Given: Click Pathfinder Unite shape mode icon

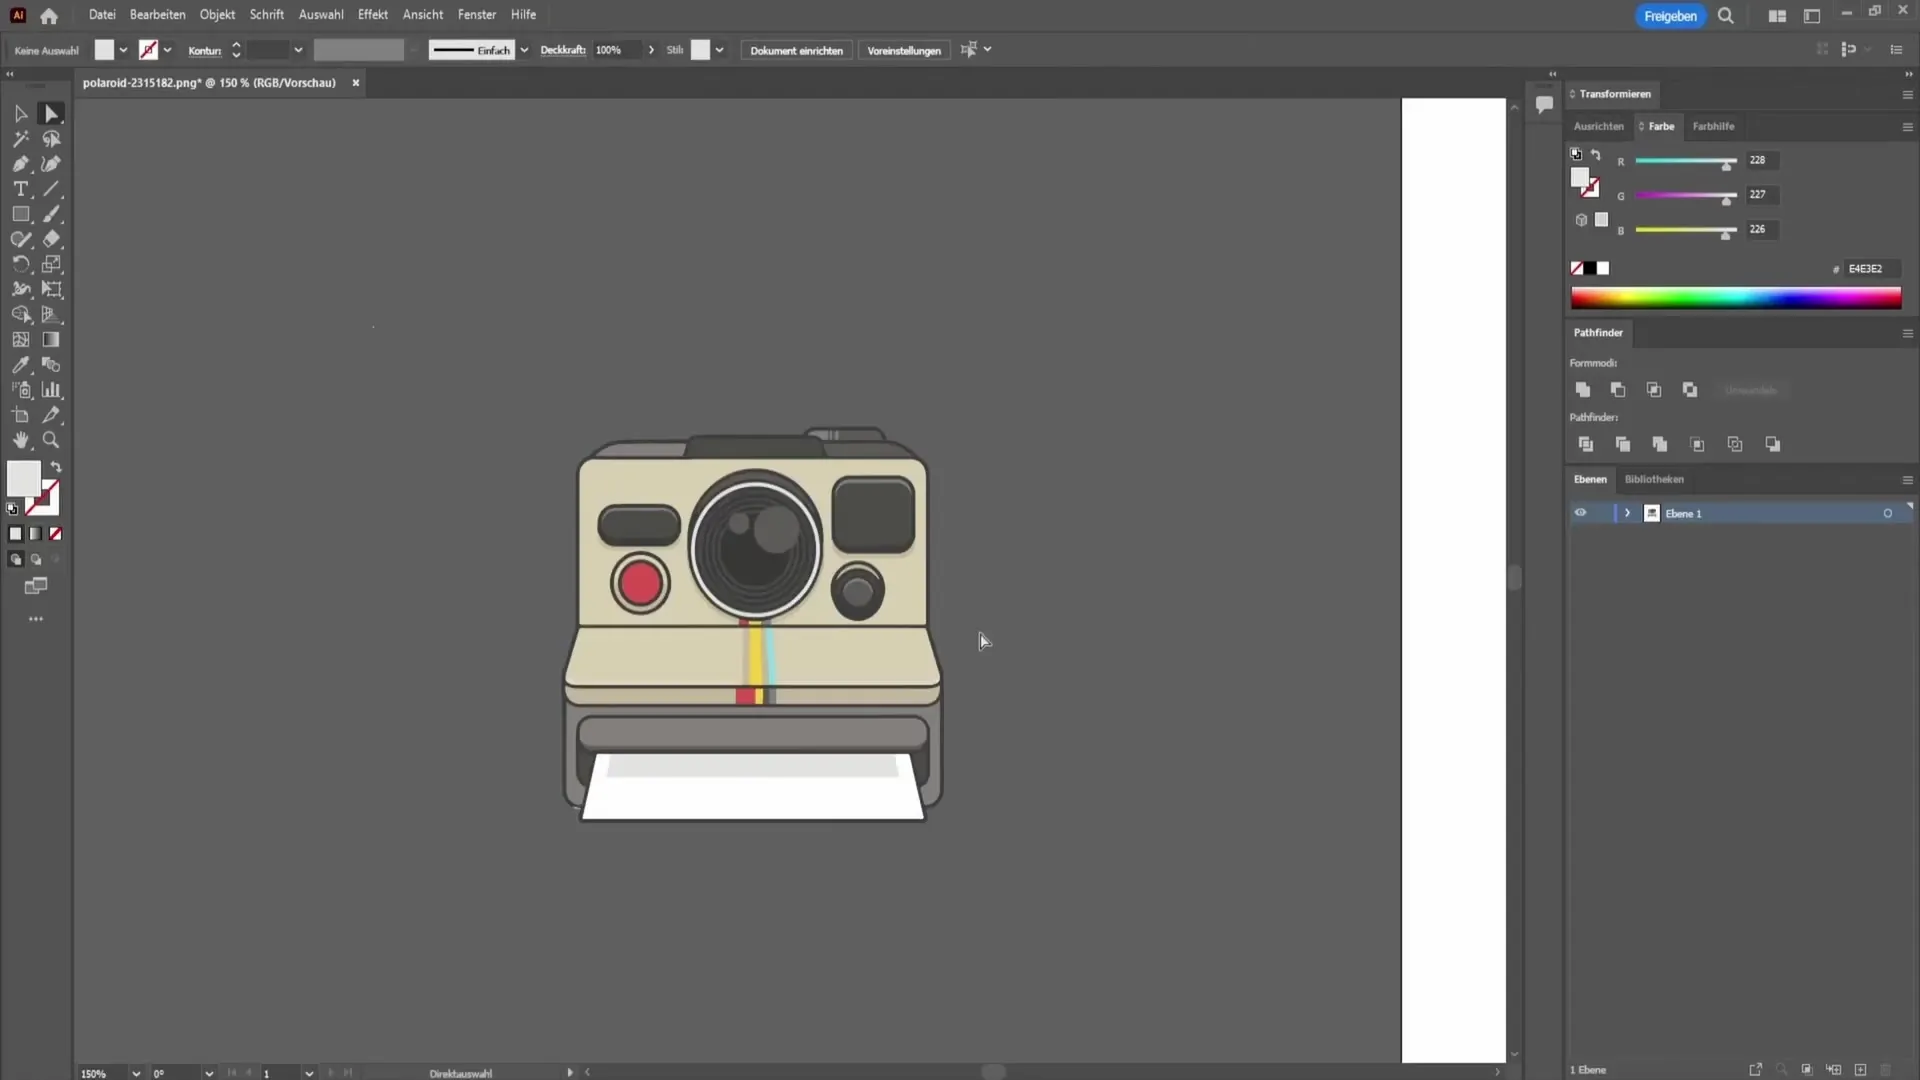Looking at the screenshot, I should 1582,390.
